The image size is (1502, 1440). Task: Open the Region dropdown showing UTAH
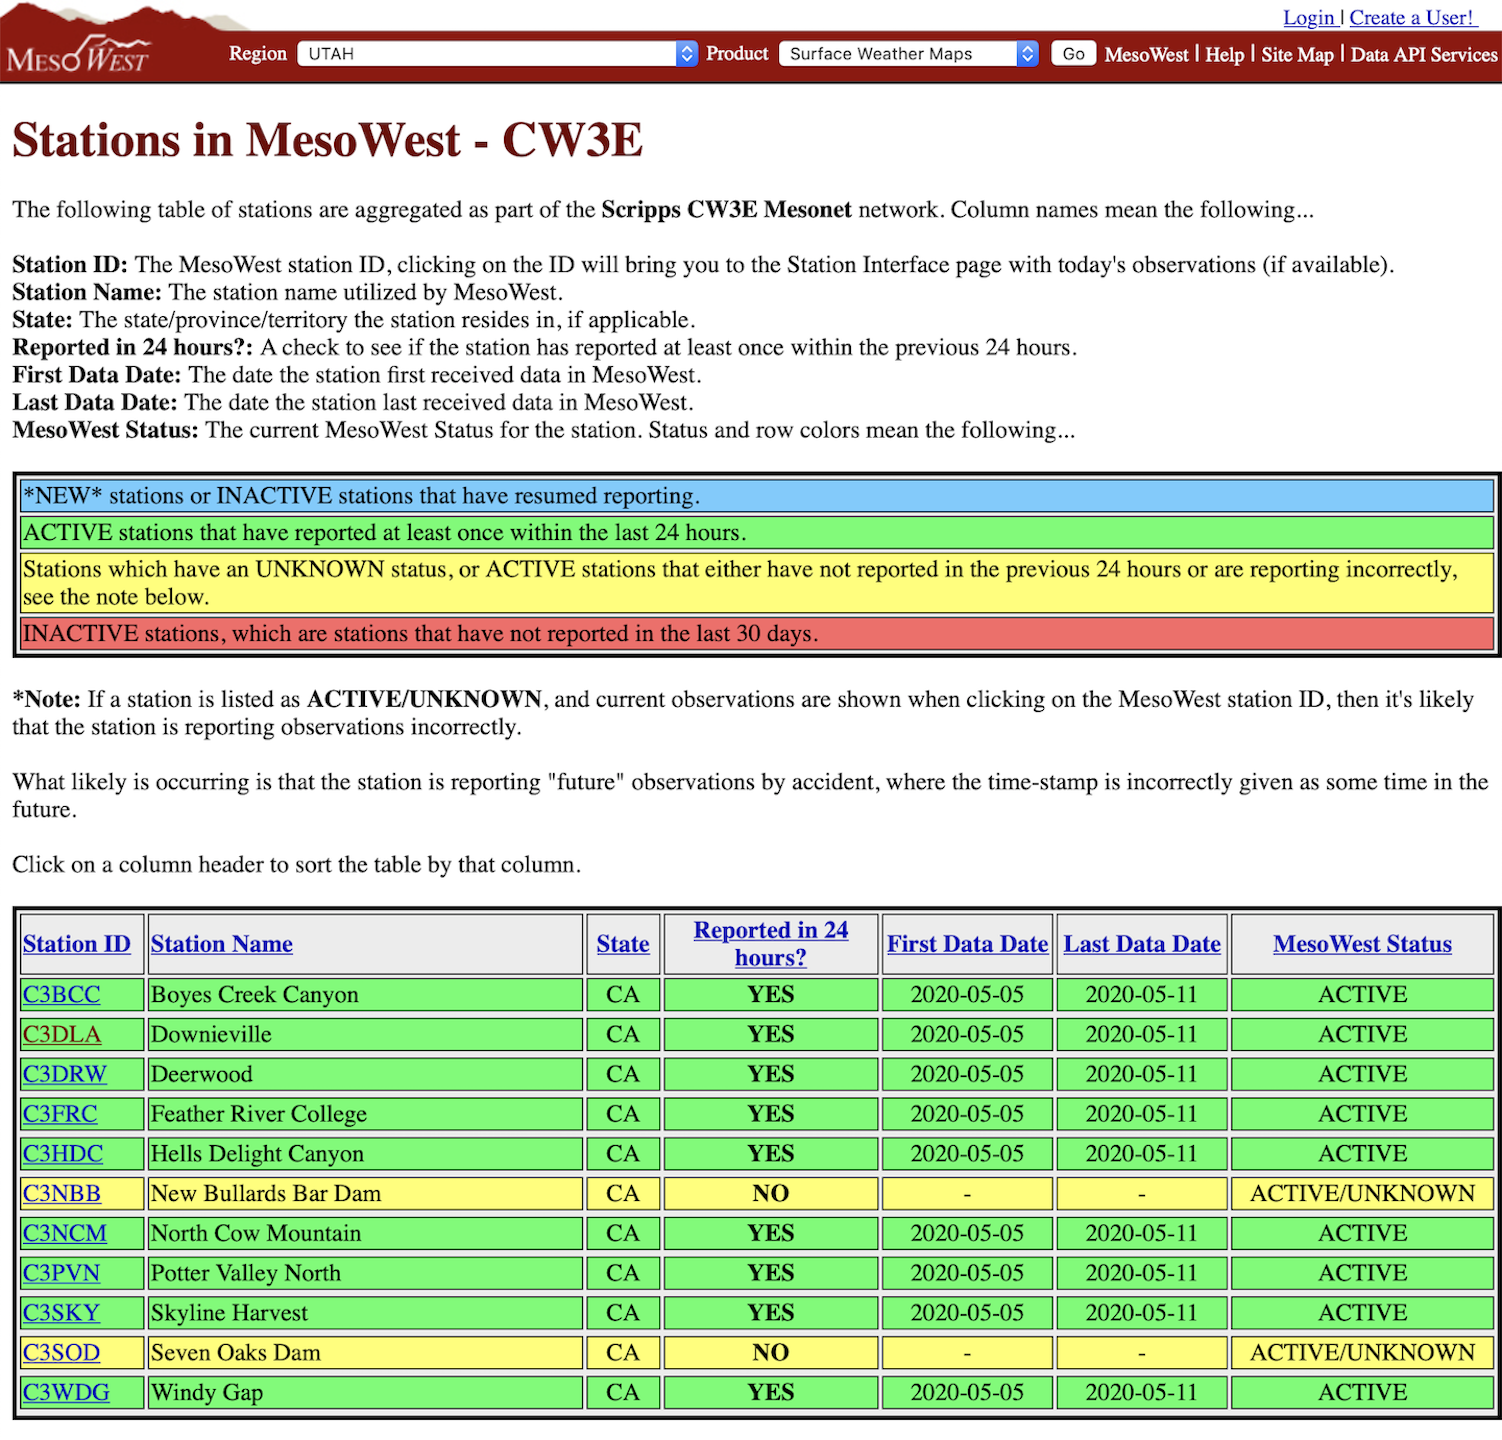click(x=497, y=54)
